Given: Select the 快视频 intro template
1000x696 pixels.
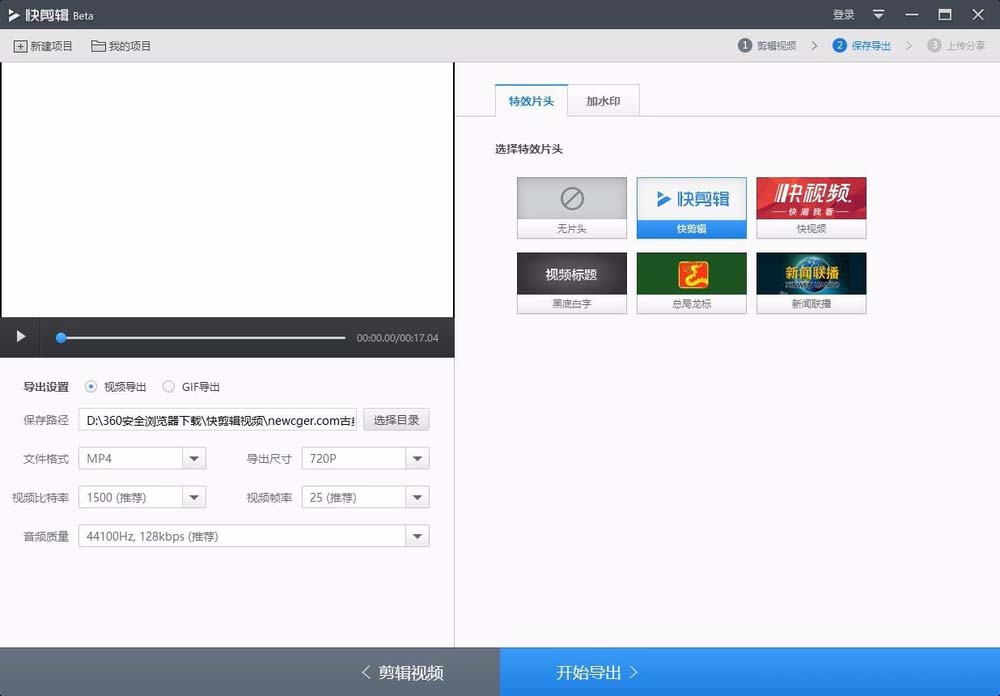Looking at the screenshot, I should pyautogui.click(x=811, y=207).
